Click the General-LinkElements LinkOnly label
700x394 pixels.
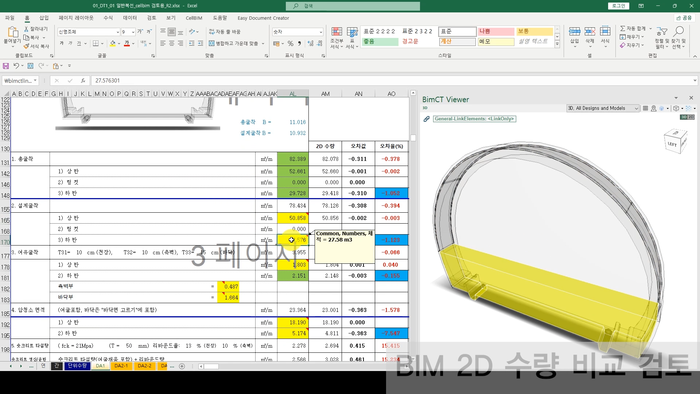(475, 119)
